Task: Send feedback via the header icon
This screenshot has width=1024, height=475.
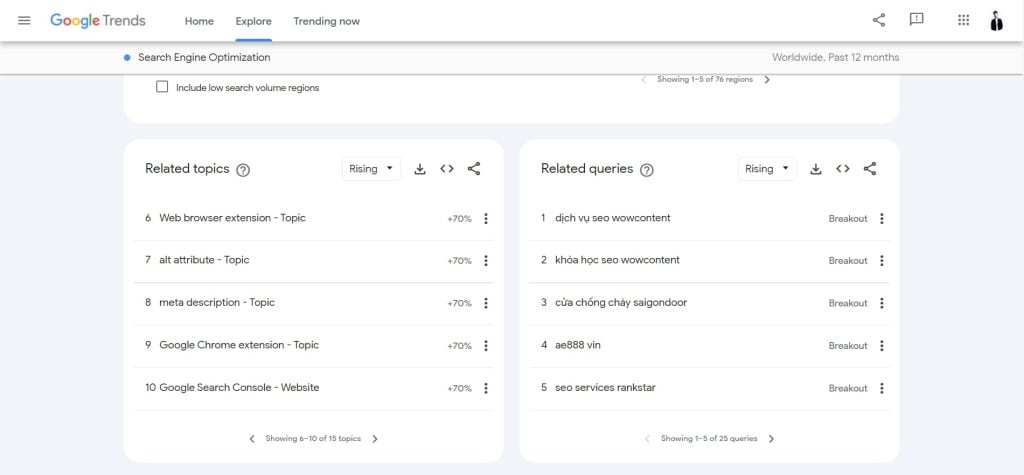Action: [x=916, y=20]
